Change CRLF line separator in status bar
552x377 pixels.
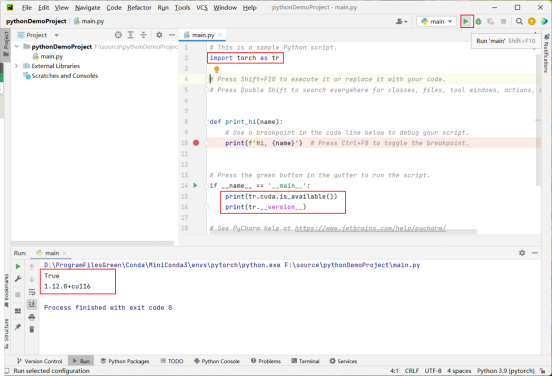click(x=412, y=371)
